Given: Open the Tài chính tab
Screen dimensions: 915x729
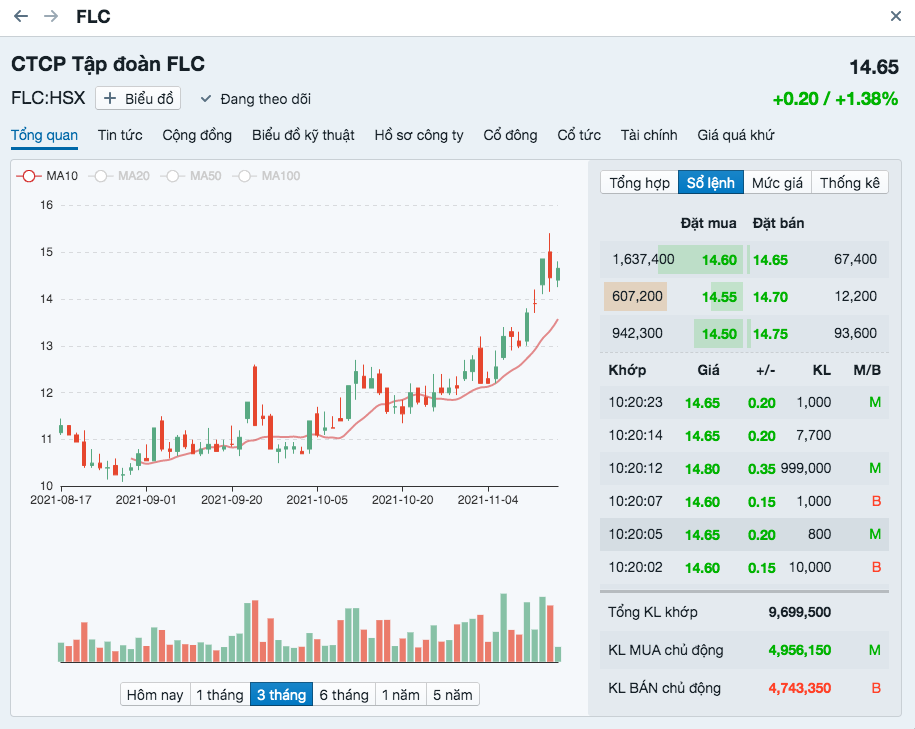Looking at the screenshot, I should [x=648, y=135].
